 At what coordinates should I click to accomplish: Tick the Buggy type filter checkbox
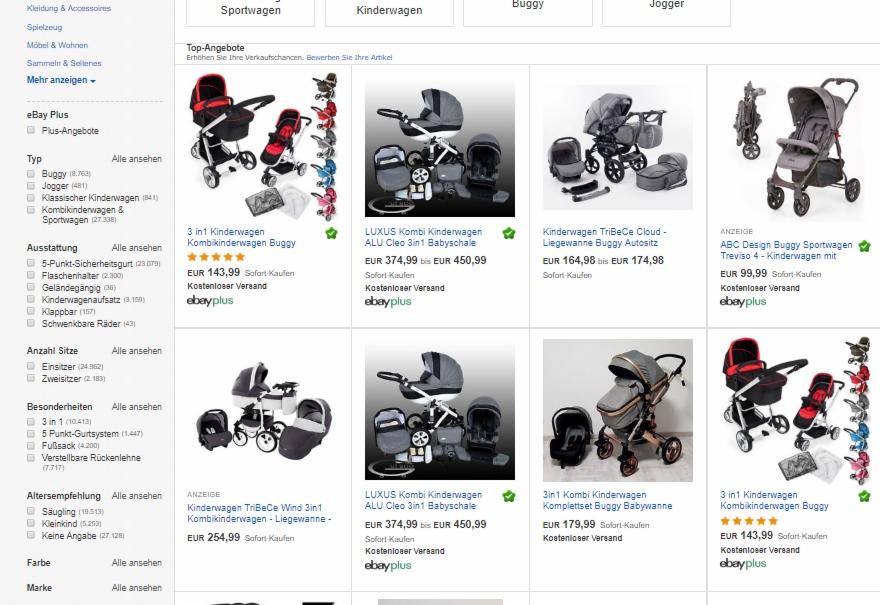32,174
